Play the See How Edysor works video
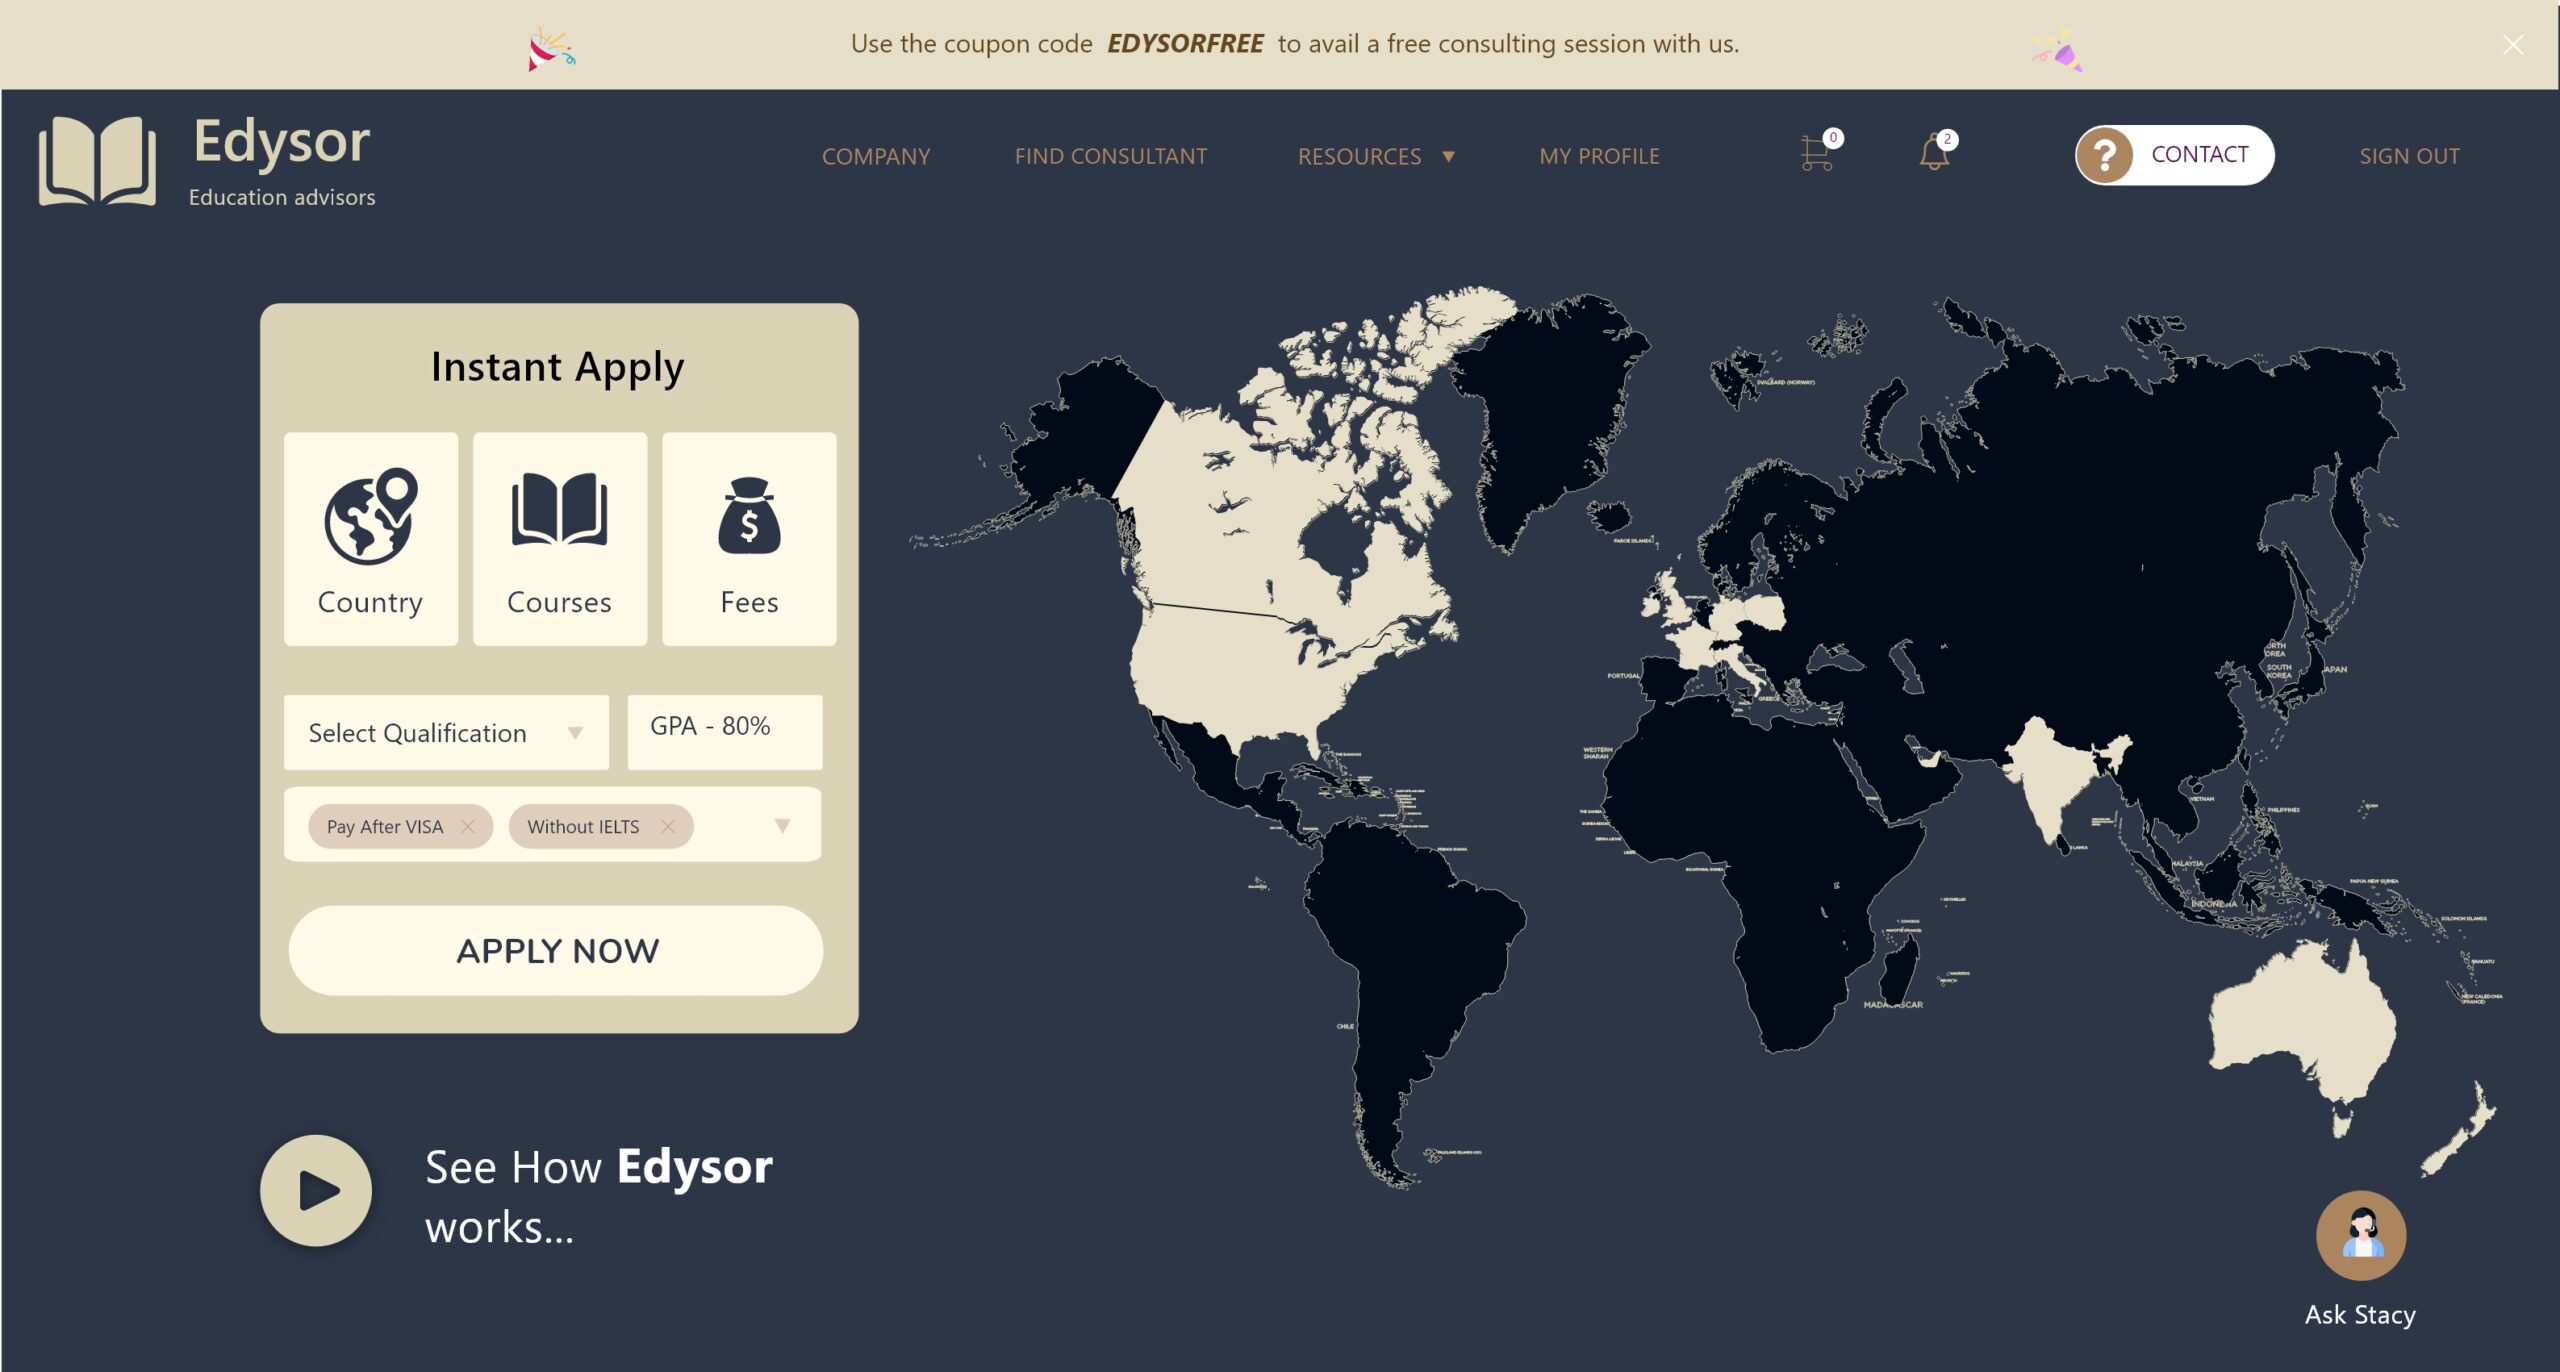This screenshot has height=1372, width=2560. tap(316, 1190)
